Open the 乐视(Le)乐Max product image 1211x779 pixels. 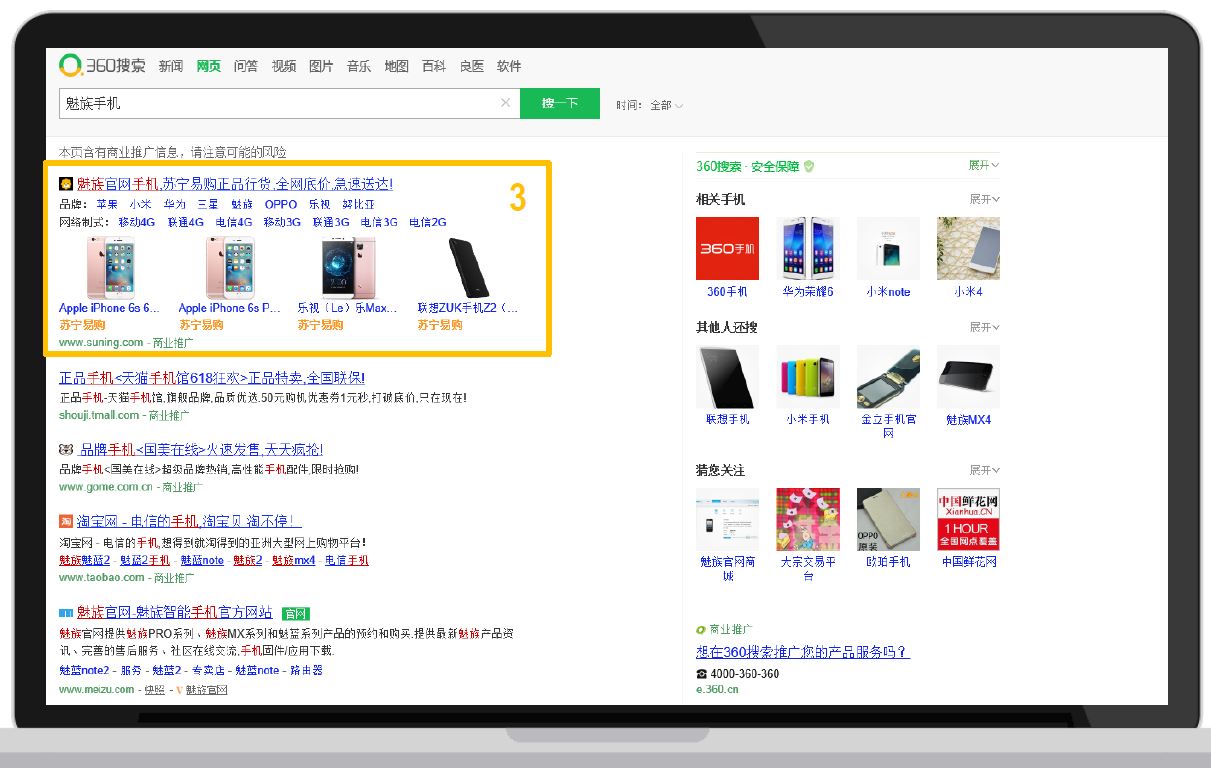347,268
